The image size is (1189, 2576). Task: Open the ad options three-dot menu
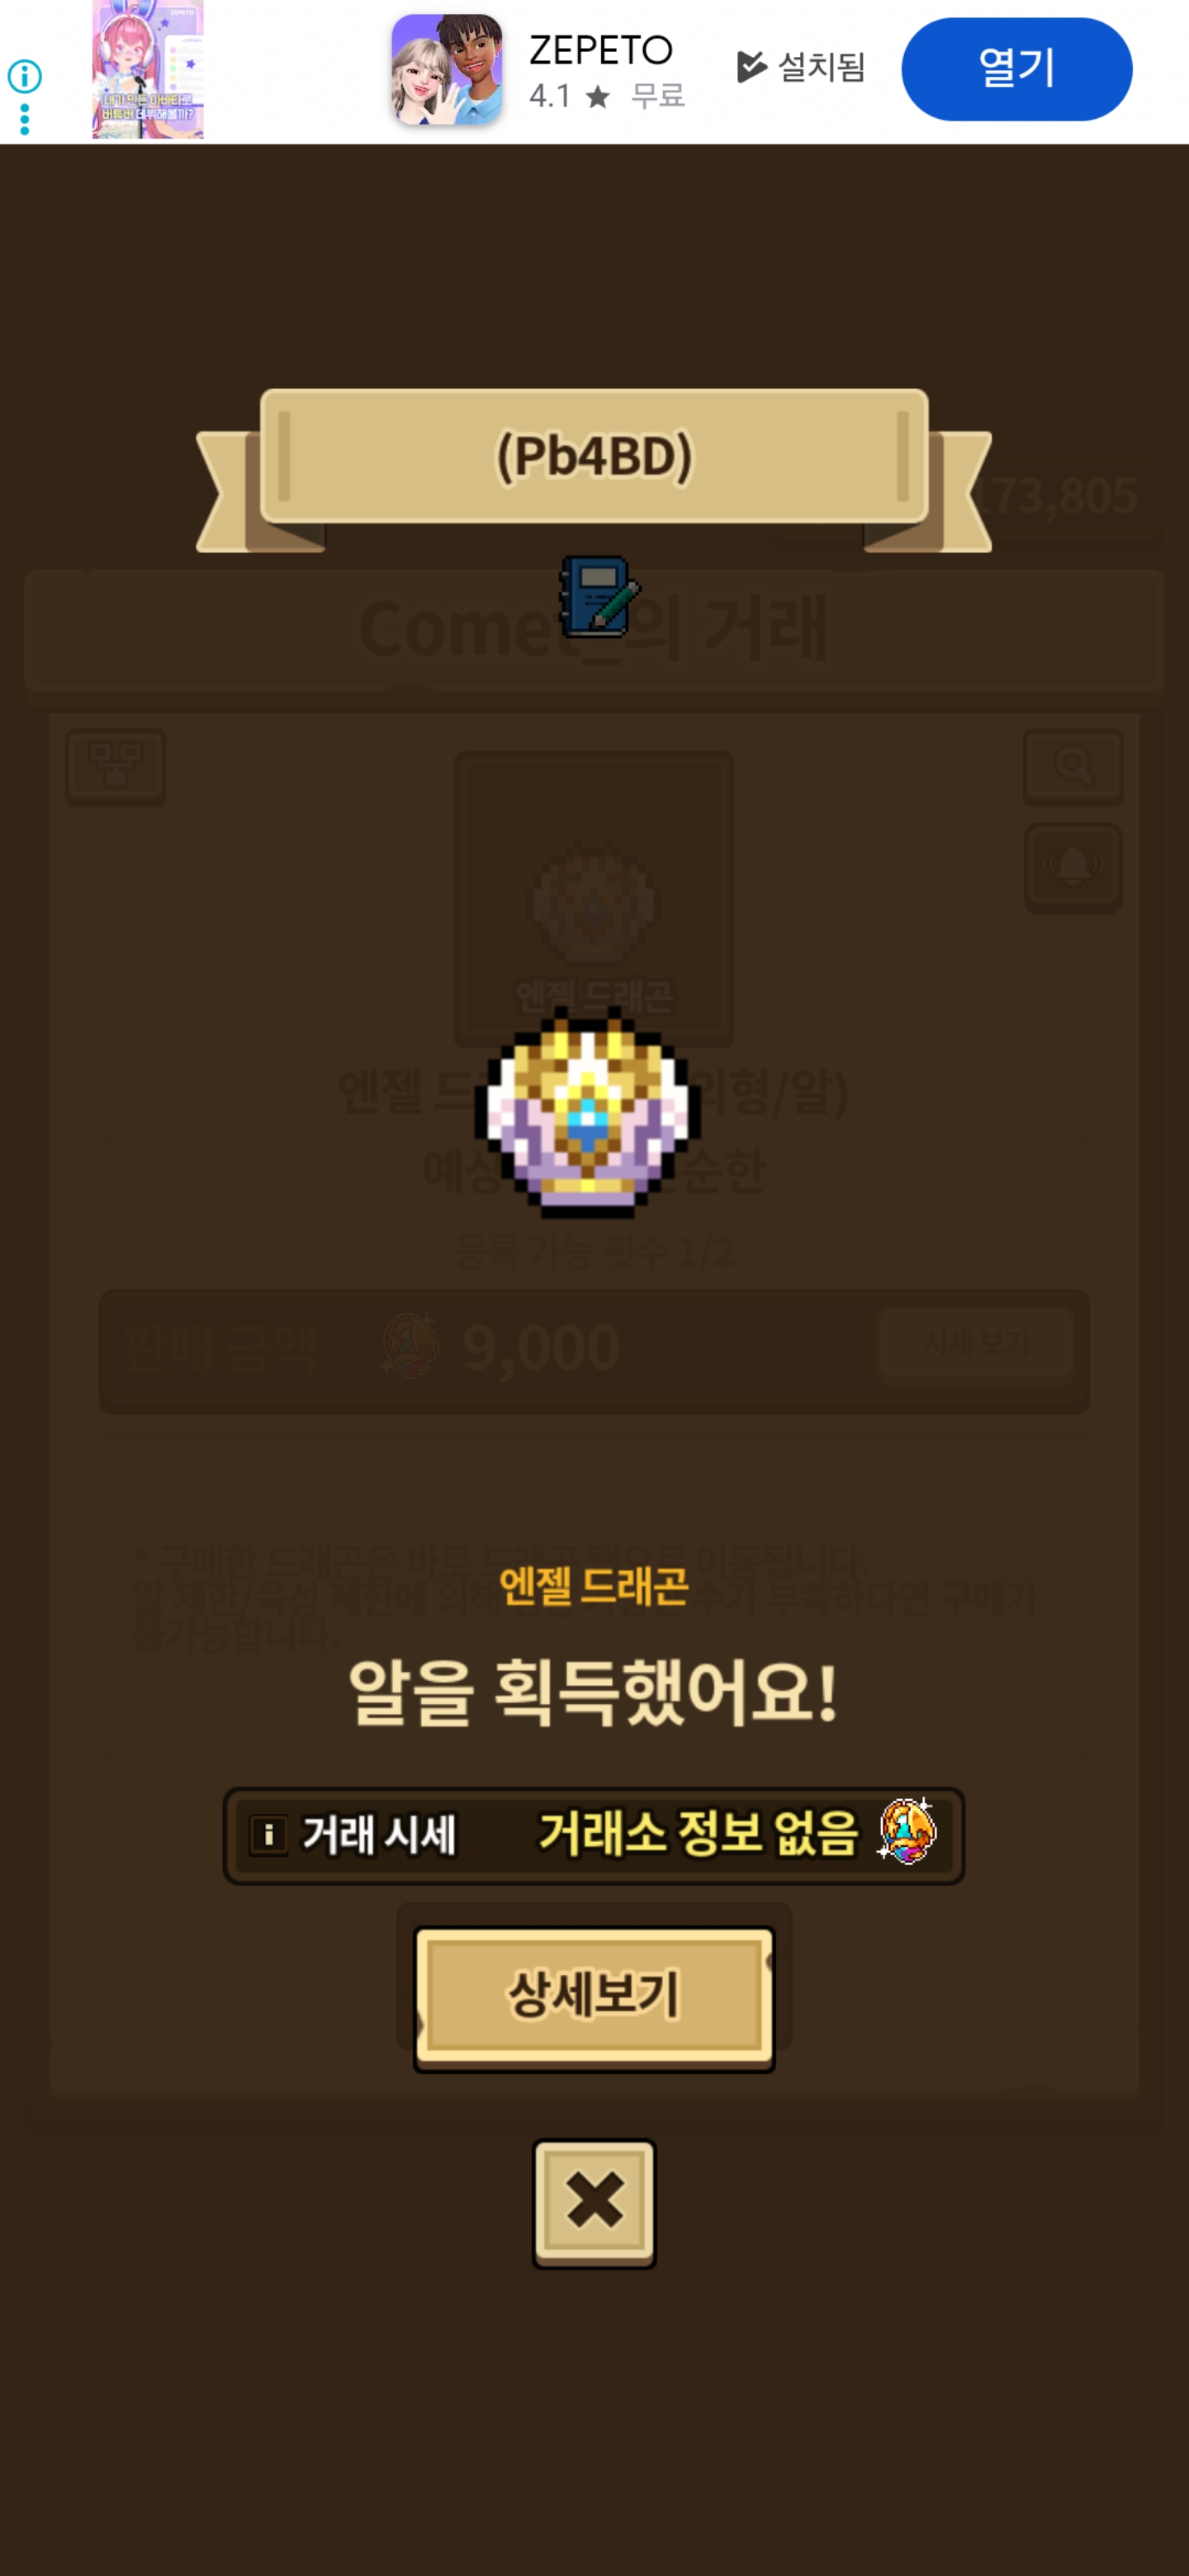click(24, 119)
